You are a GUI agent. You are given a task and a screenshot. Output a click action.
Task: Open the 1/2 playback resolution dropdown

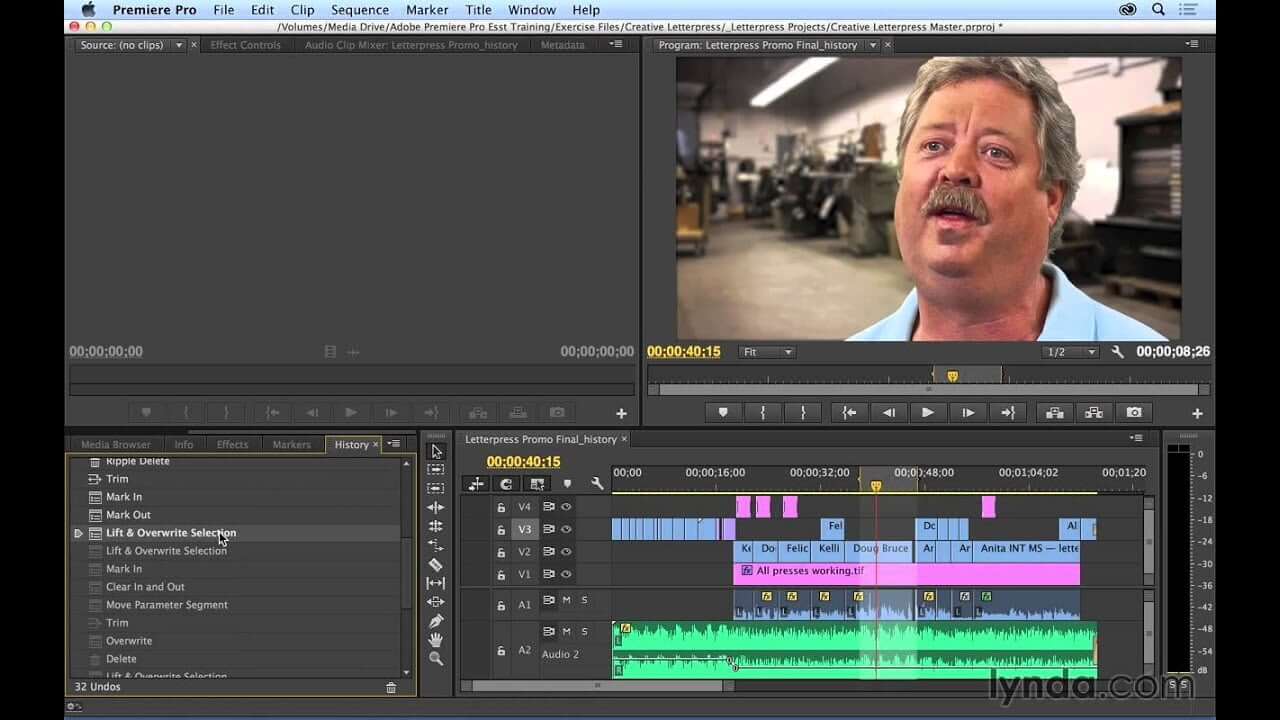point(1070,352)
